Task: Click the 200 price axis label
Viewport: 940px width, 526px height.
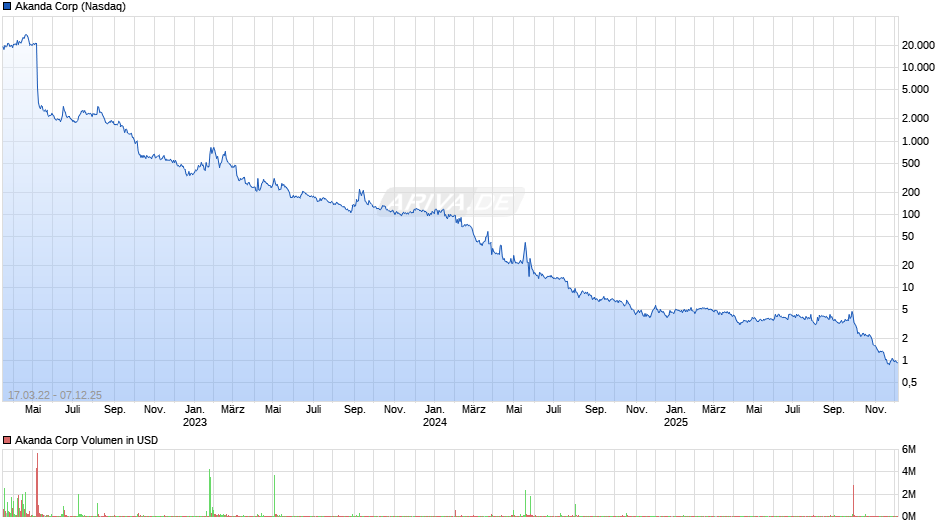Action: tap(911, 192)
